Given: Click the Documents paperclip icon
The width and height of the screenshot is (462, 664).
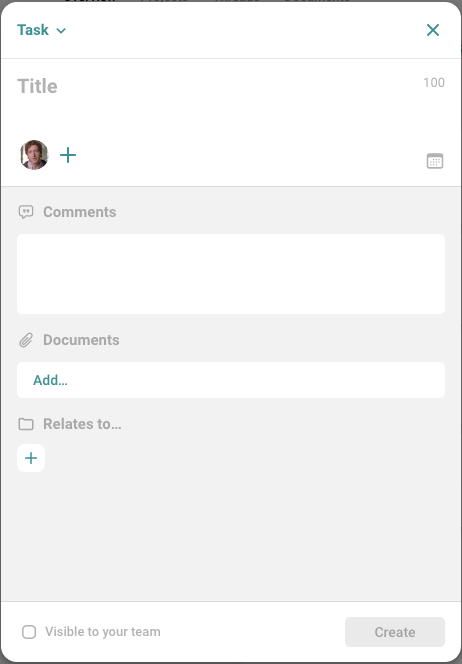Looking at the screenshot, I should click(26, 340).
